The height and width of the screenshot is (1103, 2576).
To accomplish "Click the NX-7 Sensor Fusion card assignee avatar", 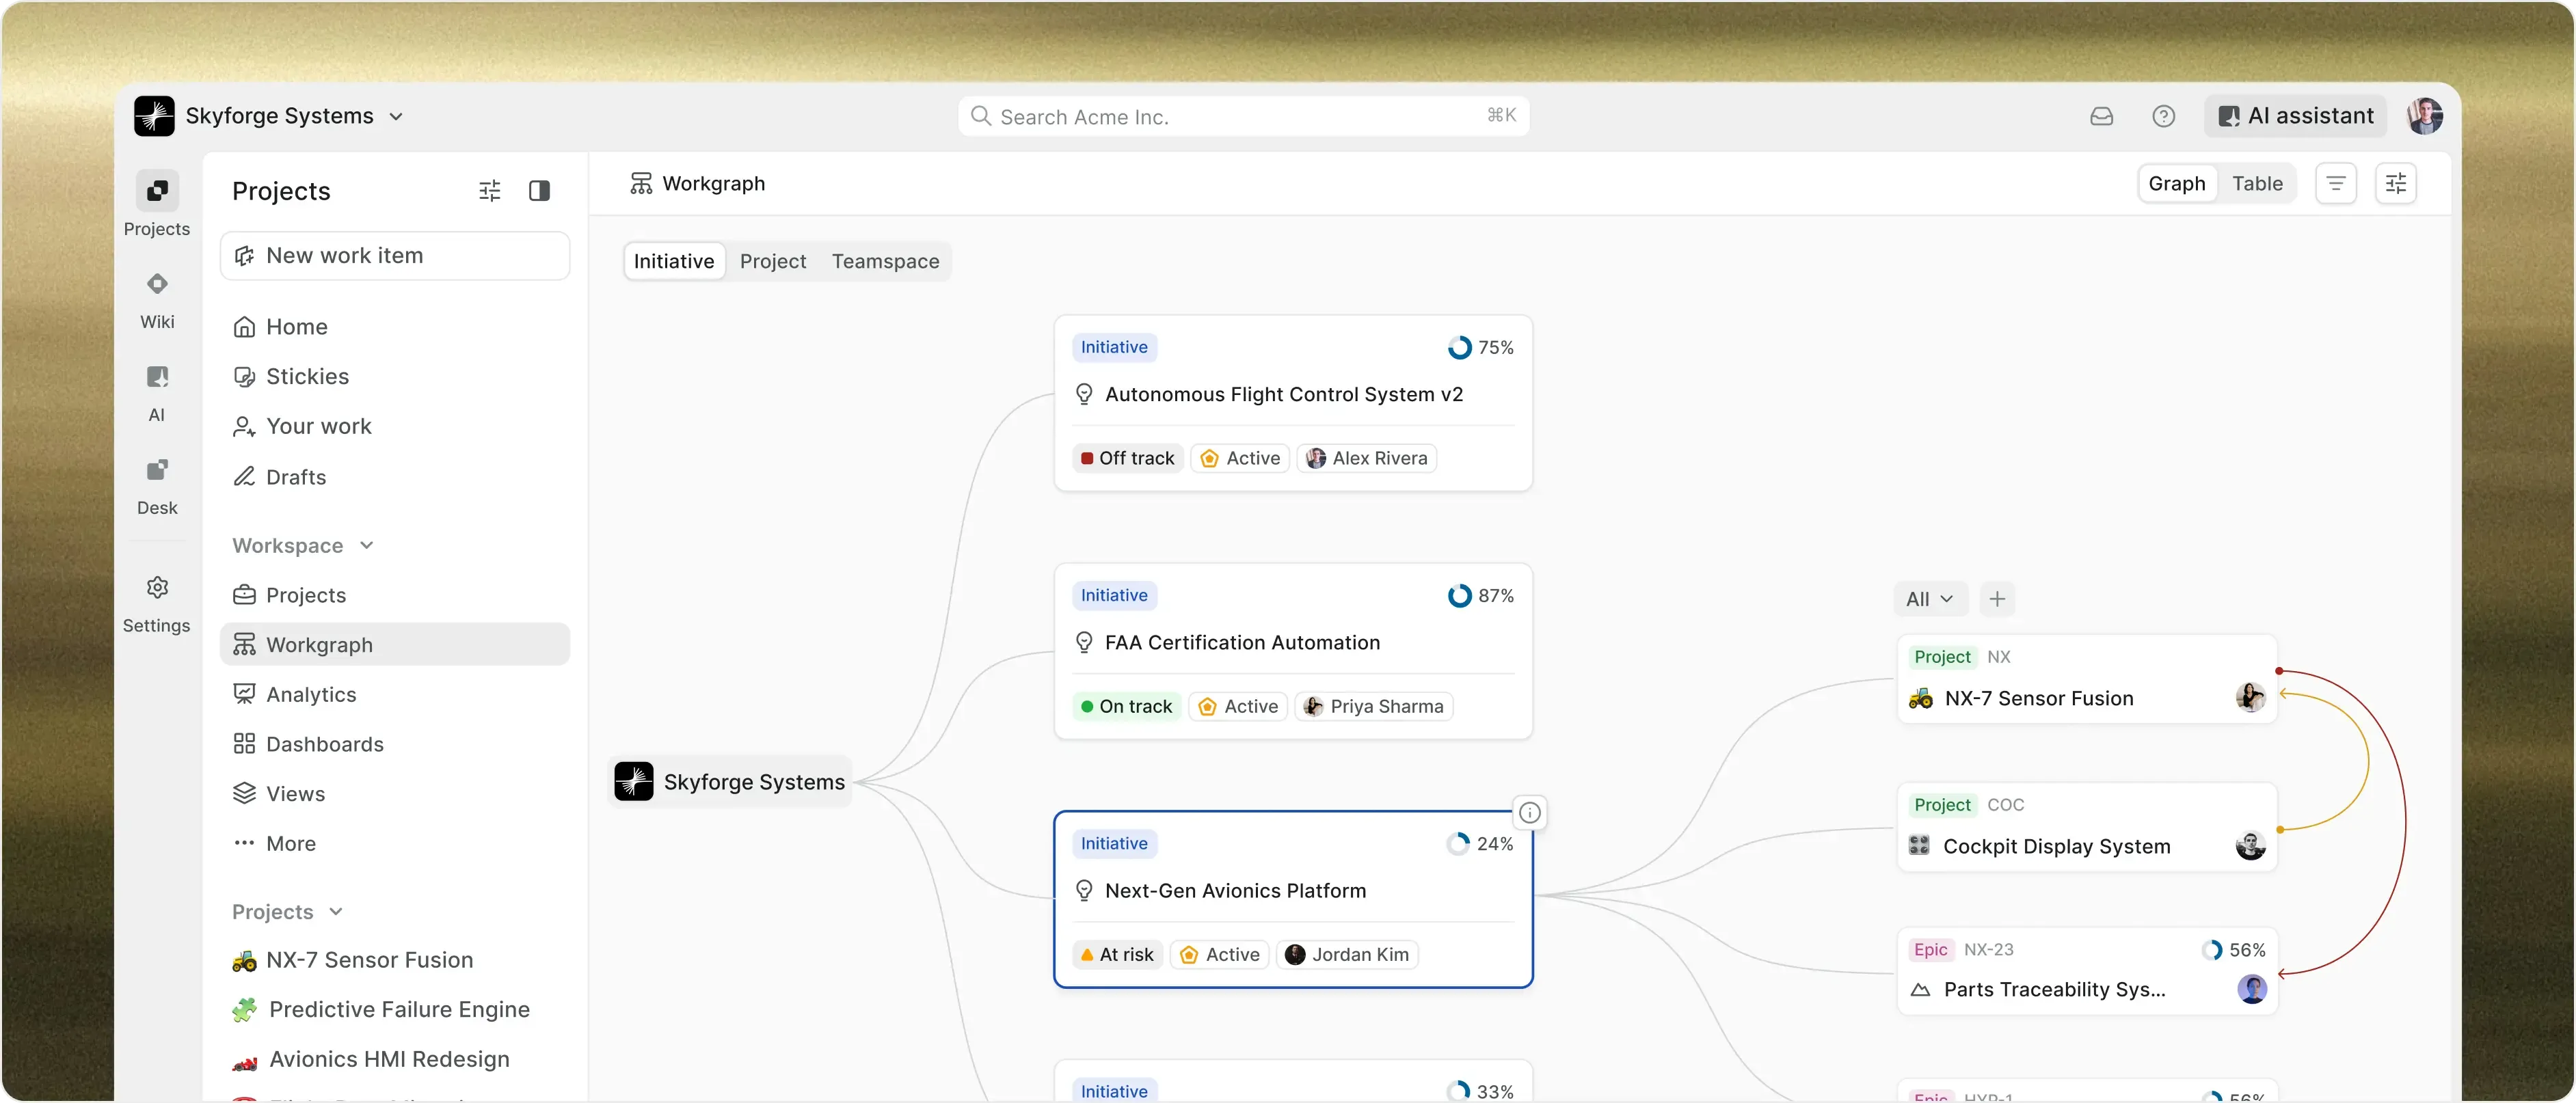I will pyautogui.click(x=2250, y=698).
